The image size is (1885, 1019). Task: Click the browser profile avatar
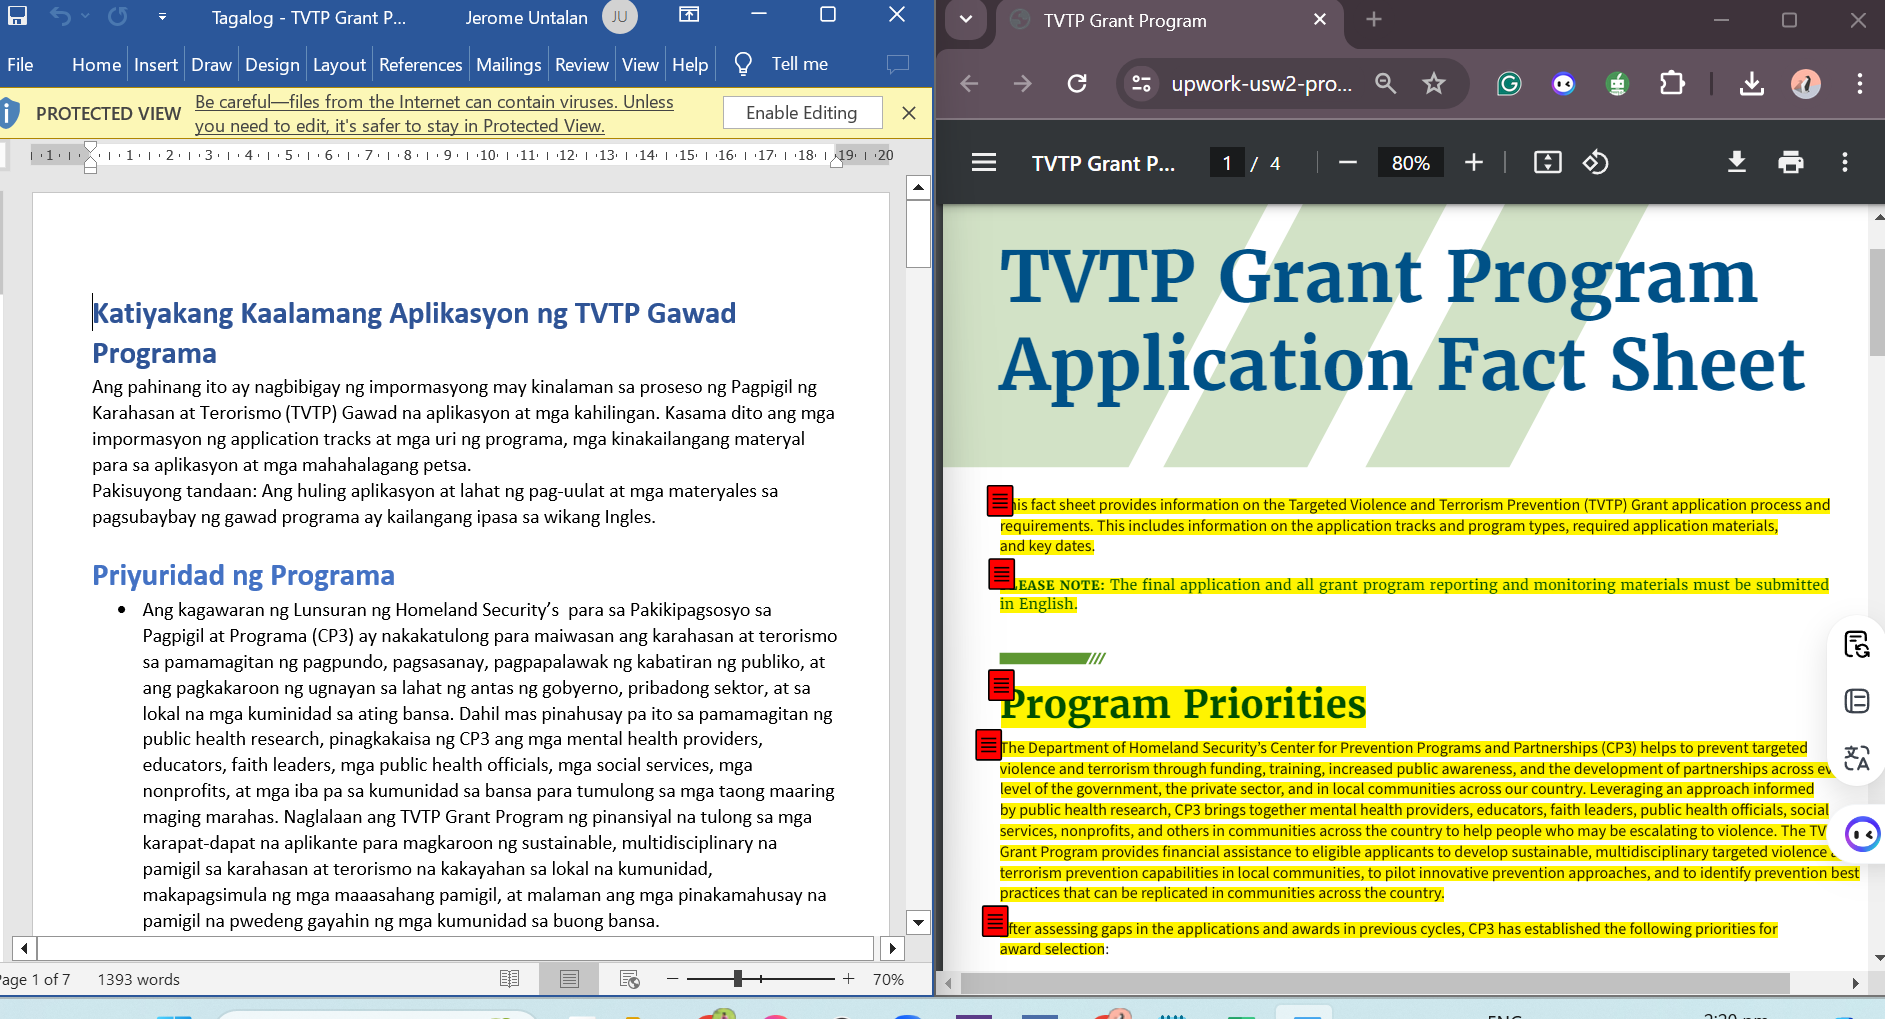point(1806,84)
